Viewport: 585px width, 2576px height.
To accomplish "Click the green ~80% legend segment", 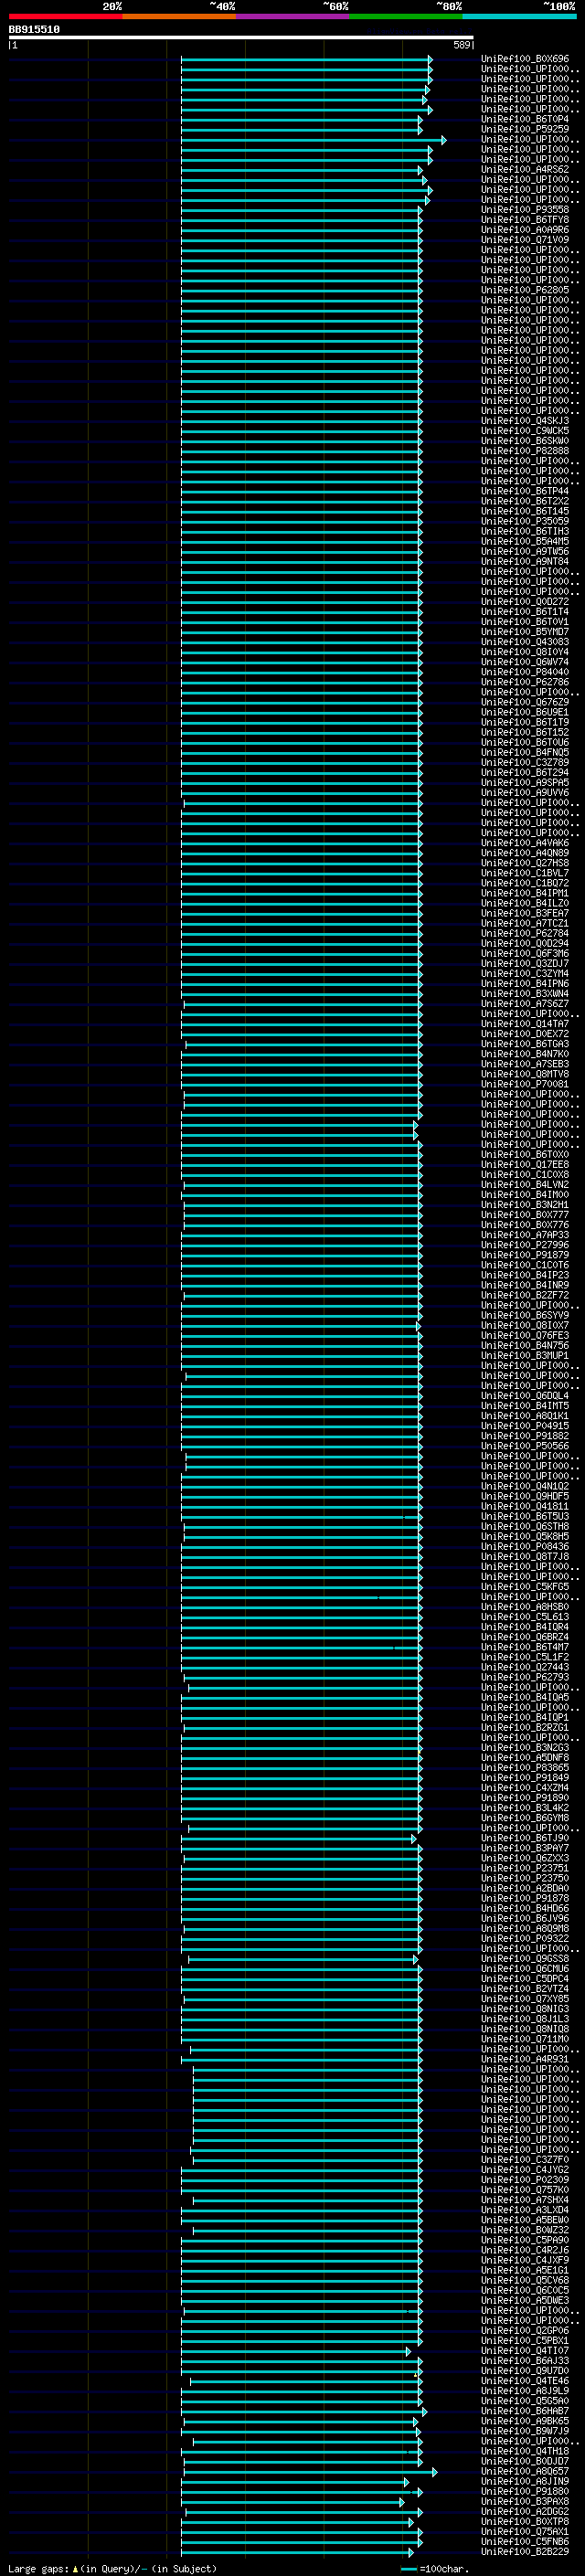I will tap(406, 16).
